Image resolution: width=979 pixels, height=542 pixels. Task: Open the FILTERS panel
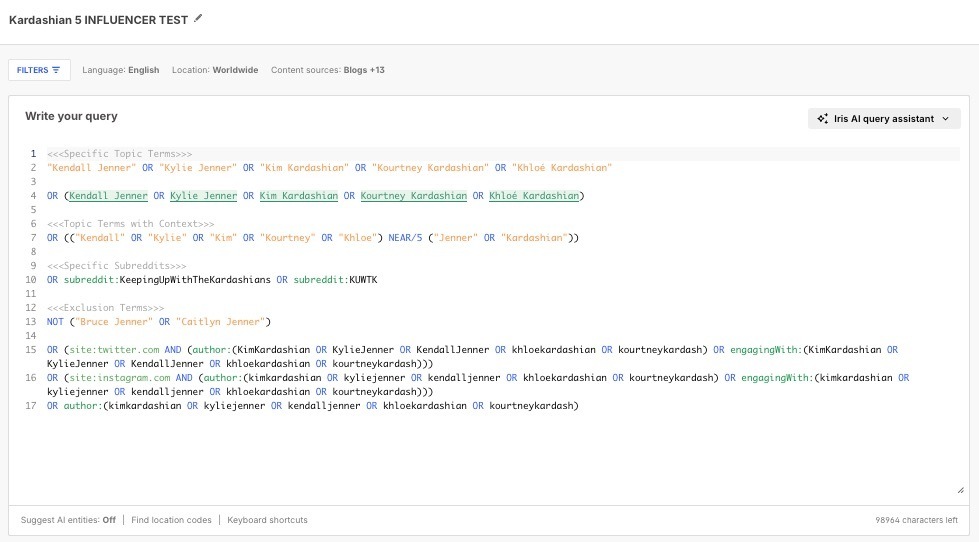[39, 70]
